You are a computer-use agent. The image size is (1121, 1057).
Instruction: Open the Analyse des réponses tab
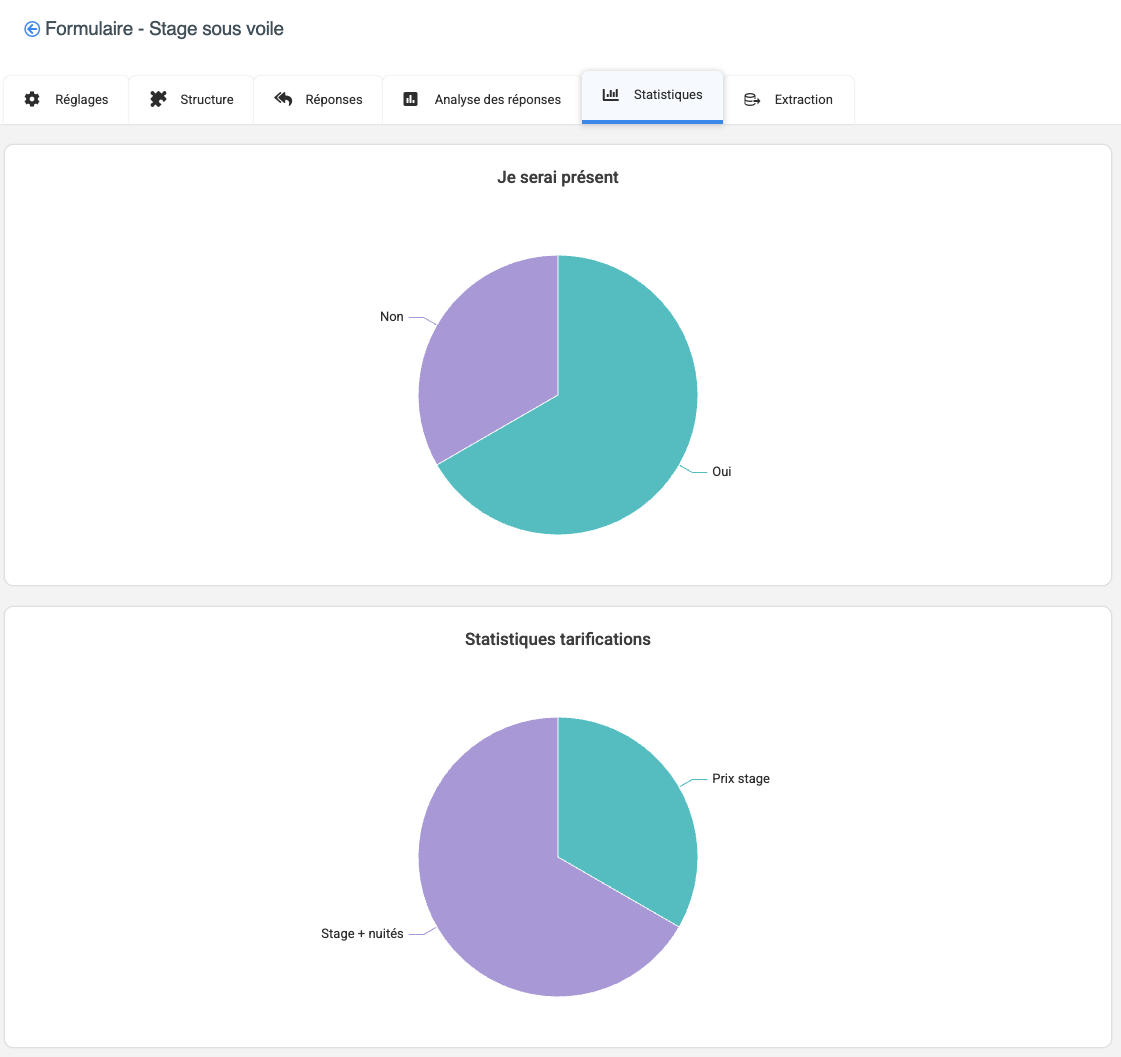[497, 100]
